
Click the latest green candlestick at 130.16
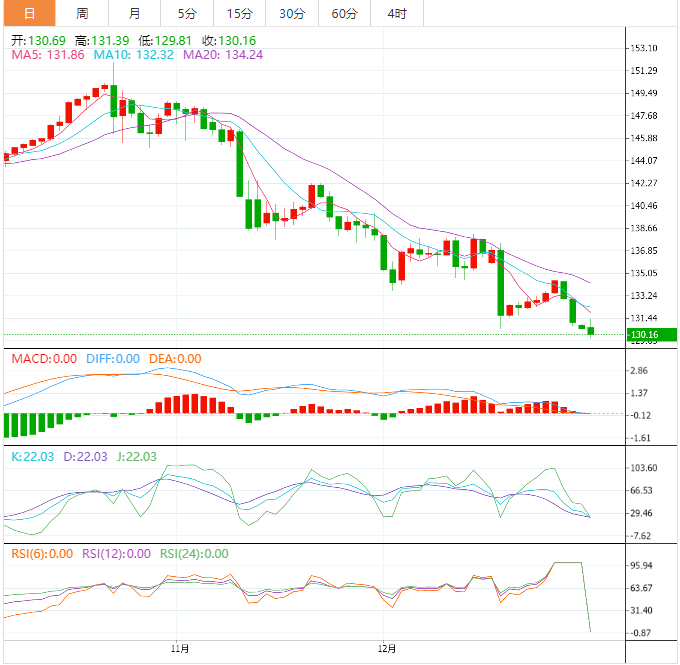(x=590, y=331)
